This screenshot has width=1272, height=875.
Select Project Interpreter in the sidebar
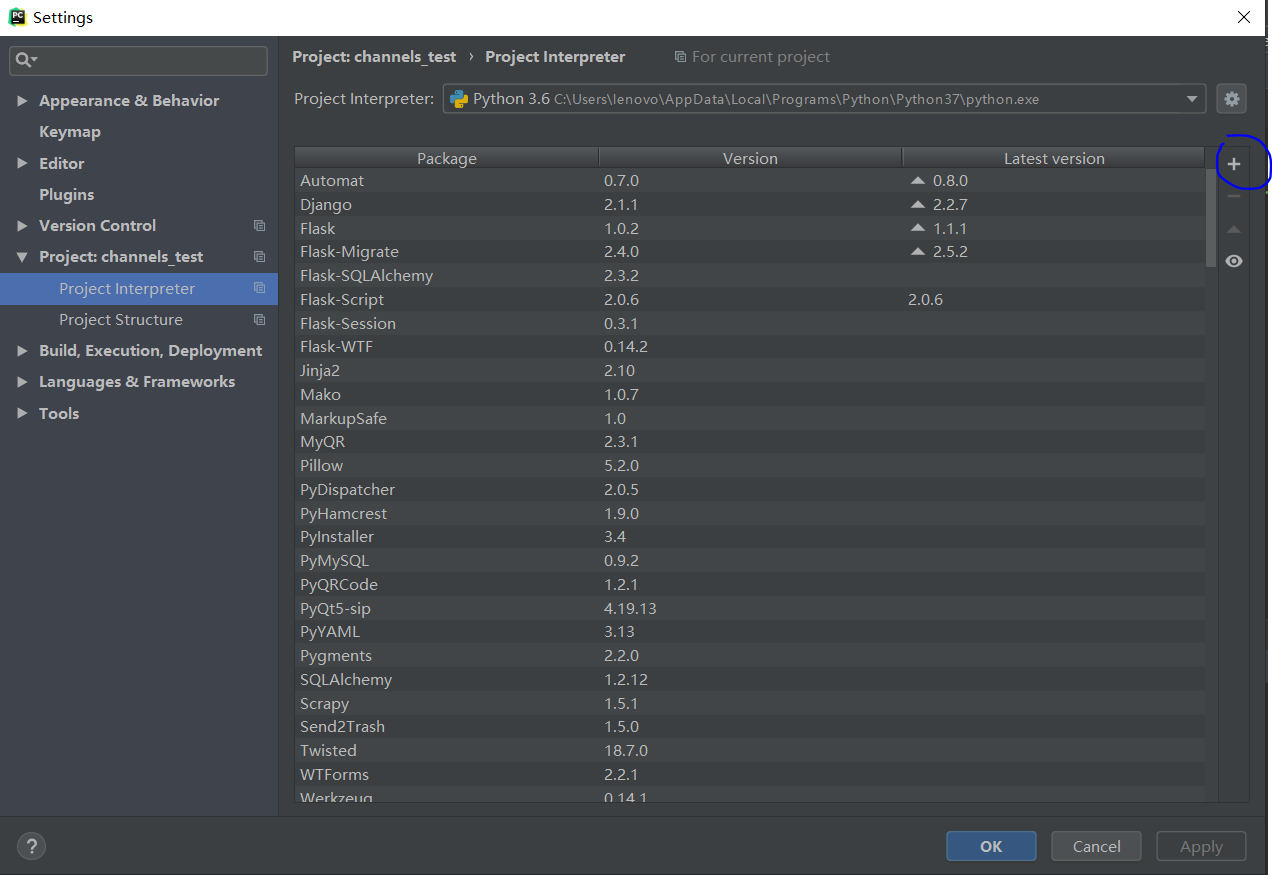click(x=139, y=289)
